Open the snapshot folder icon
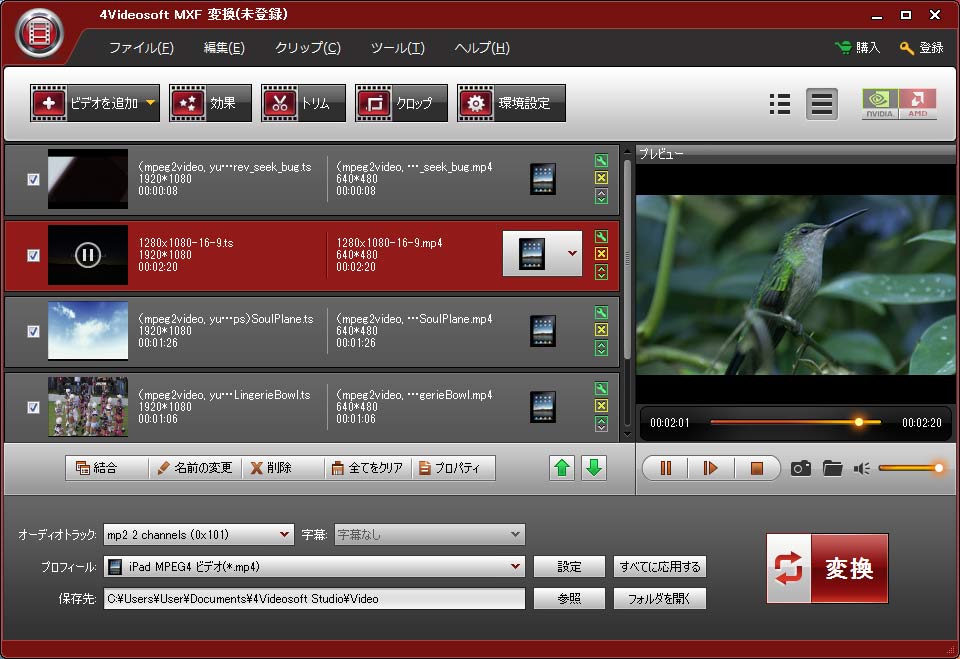The image size is (960, 659). pyautogui.click(x=832, y=468)
